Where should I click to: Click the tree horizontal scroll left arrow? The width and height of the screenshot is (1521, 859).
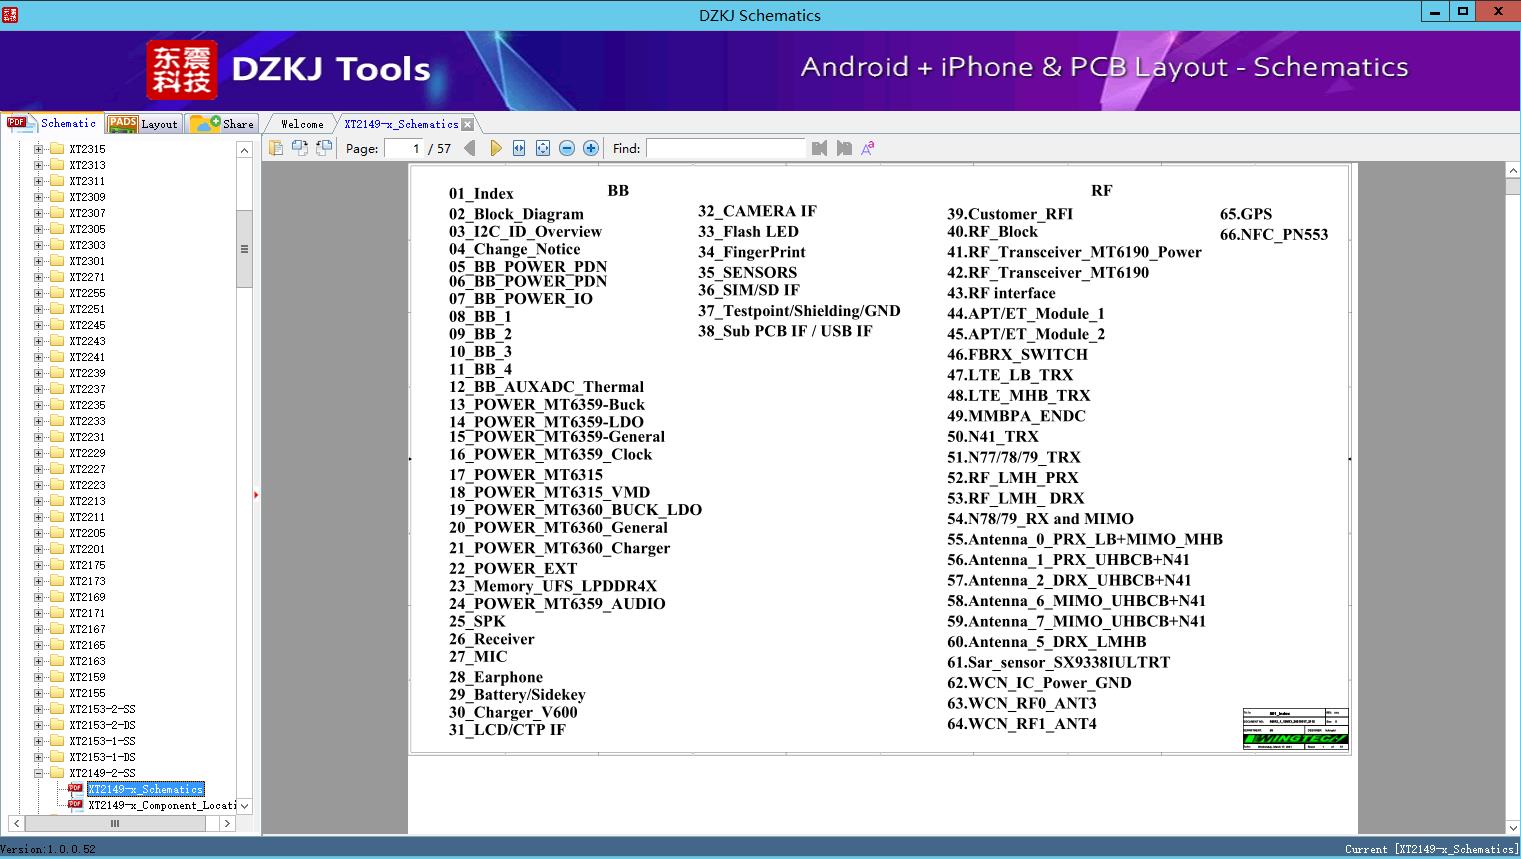coord(16,823)
